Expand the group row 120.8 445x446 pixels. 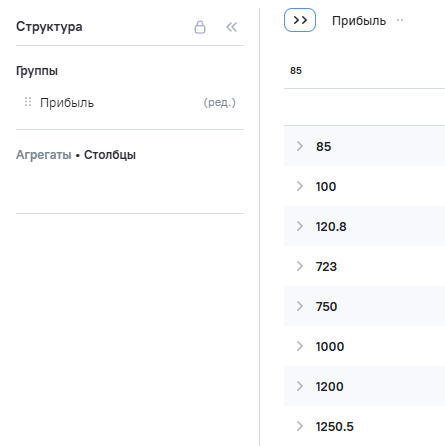[300, 226]
